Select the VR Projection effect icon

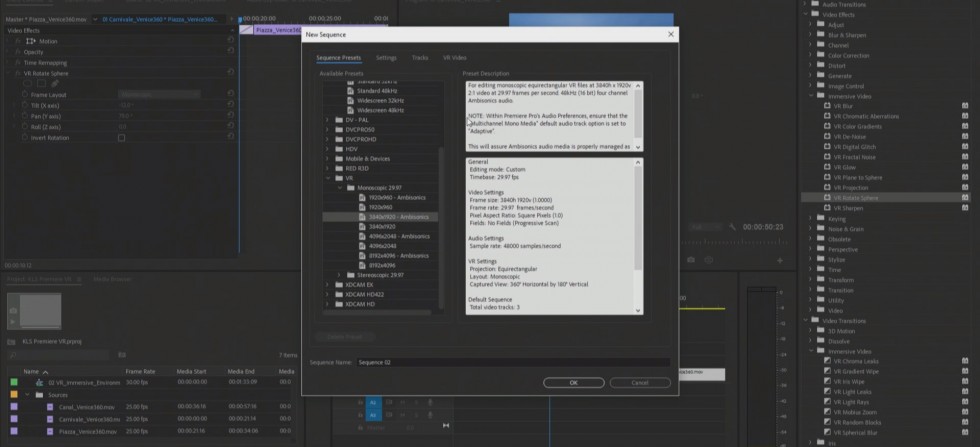point(825,187)
